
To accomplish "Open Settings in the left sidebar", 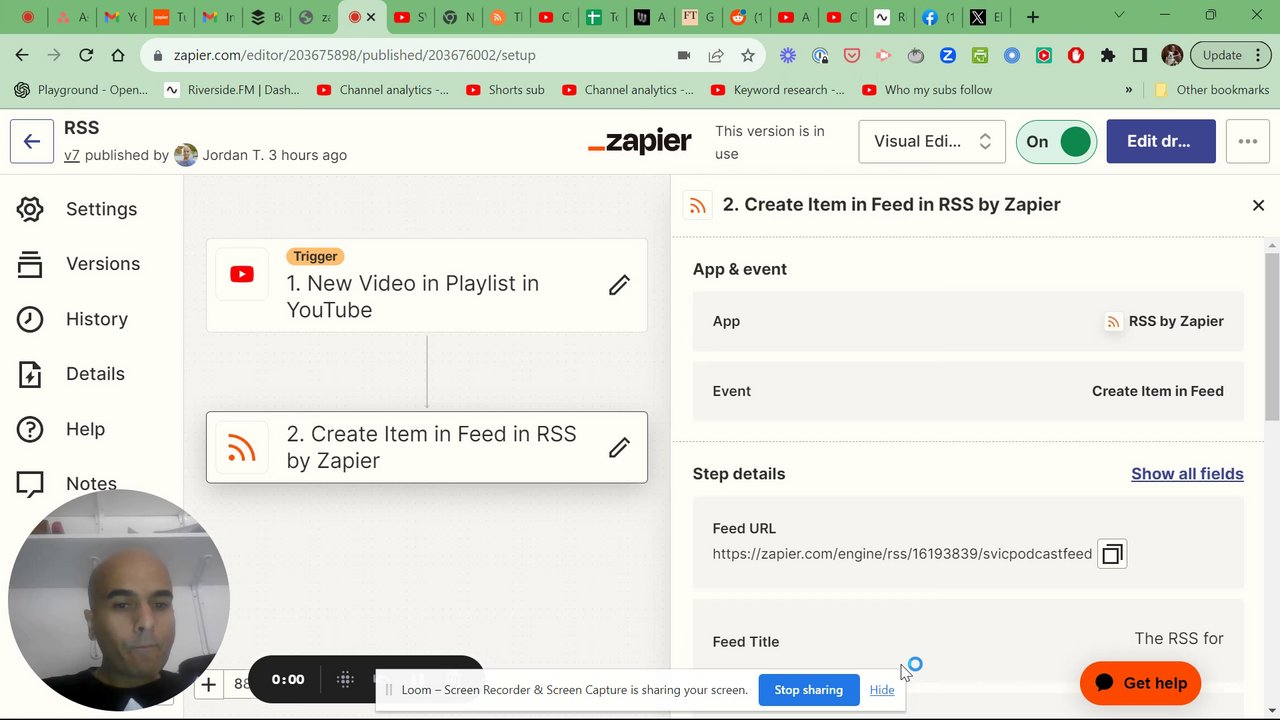I will click(77, 209).
